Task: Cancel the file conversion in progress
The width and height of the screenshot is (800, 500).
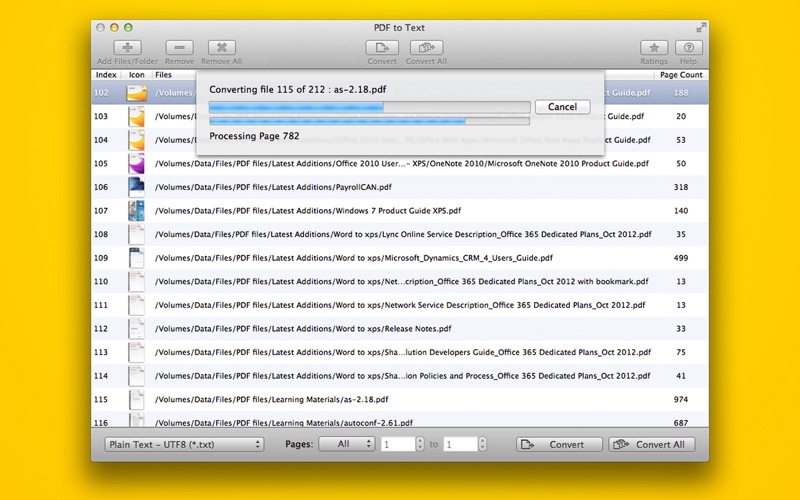Action: [562, 107]
